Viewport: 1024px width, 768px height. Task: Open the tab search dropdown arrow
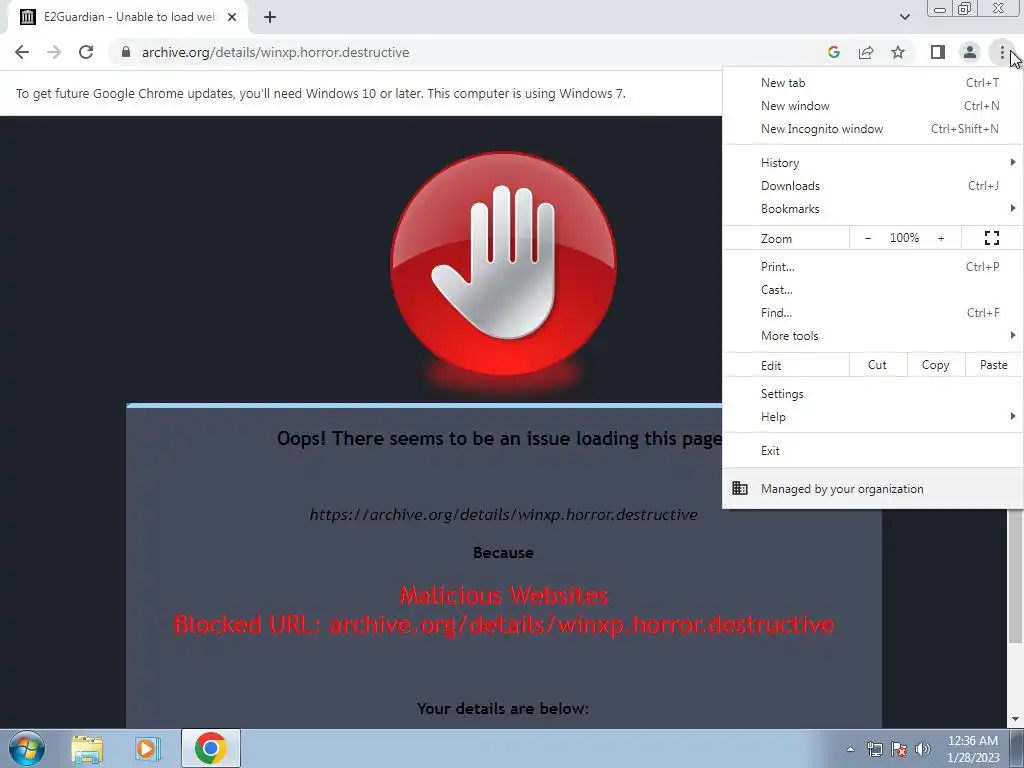coord(904,17)
